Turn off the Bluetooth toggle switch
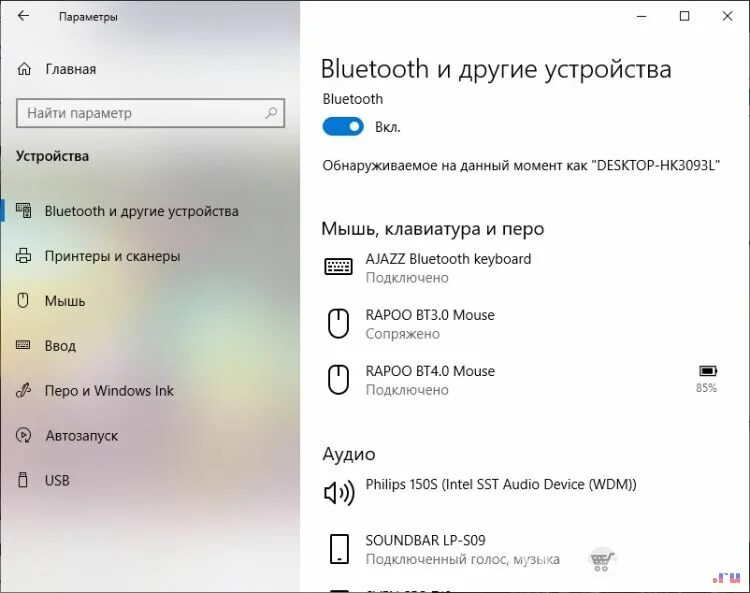 click(x=343, y=127)
